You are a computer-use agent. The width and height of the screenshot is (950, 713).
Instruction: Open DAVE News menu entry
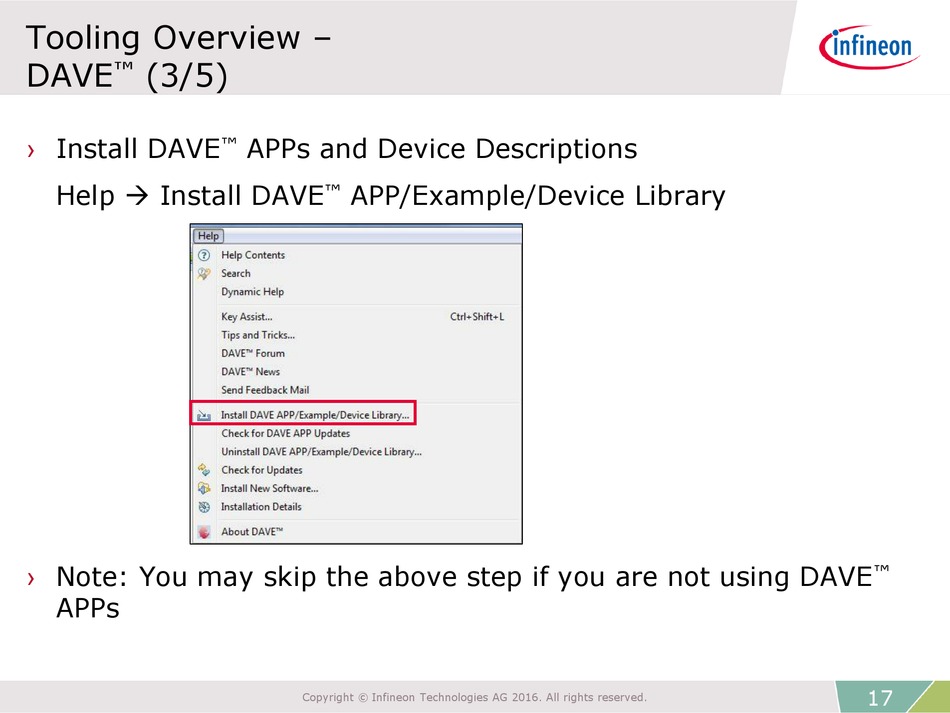250,371
